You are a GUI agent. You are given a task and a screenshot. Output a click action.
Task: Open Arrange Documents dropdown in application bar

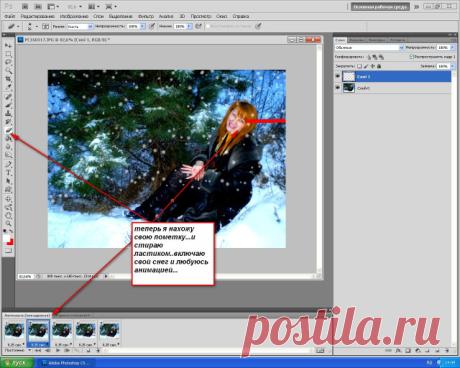point(94,6)
